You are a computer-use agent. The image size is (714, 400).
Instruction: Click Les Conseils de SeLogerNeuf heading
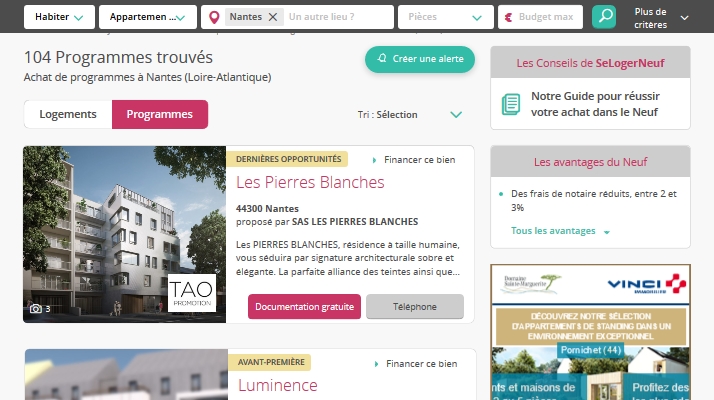click(590, 63)
